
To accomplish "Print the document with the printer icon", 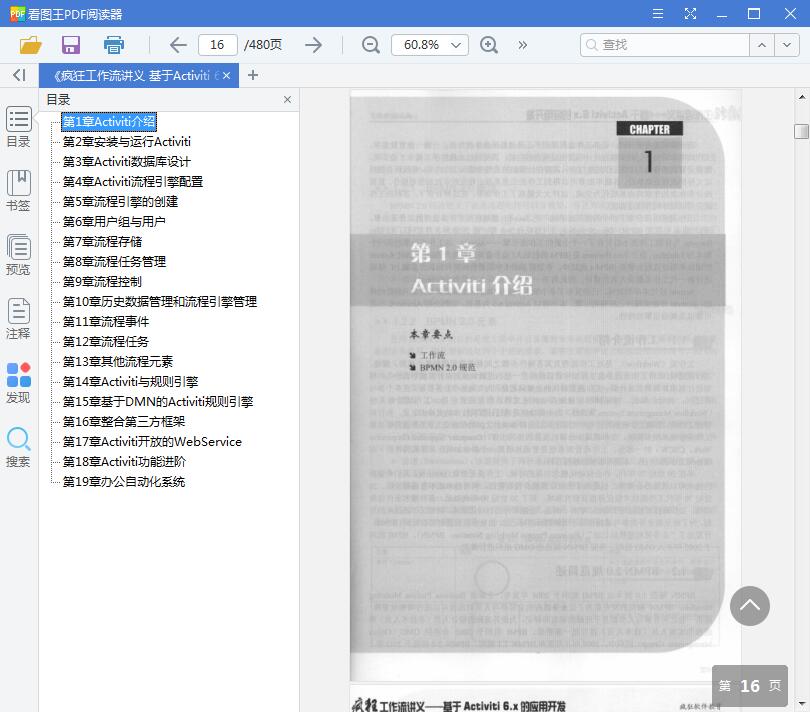I will point(114,45).
